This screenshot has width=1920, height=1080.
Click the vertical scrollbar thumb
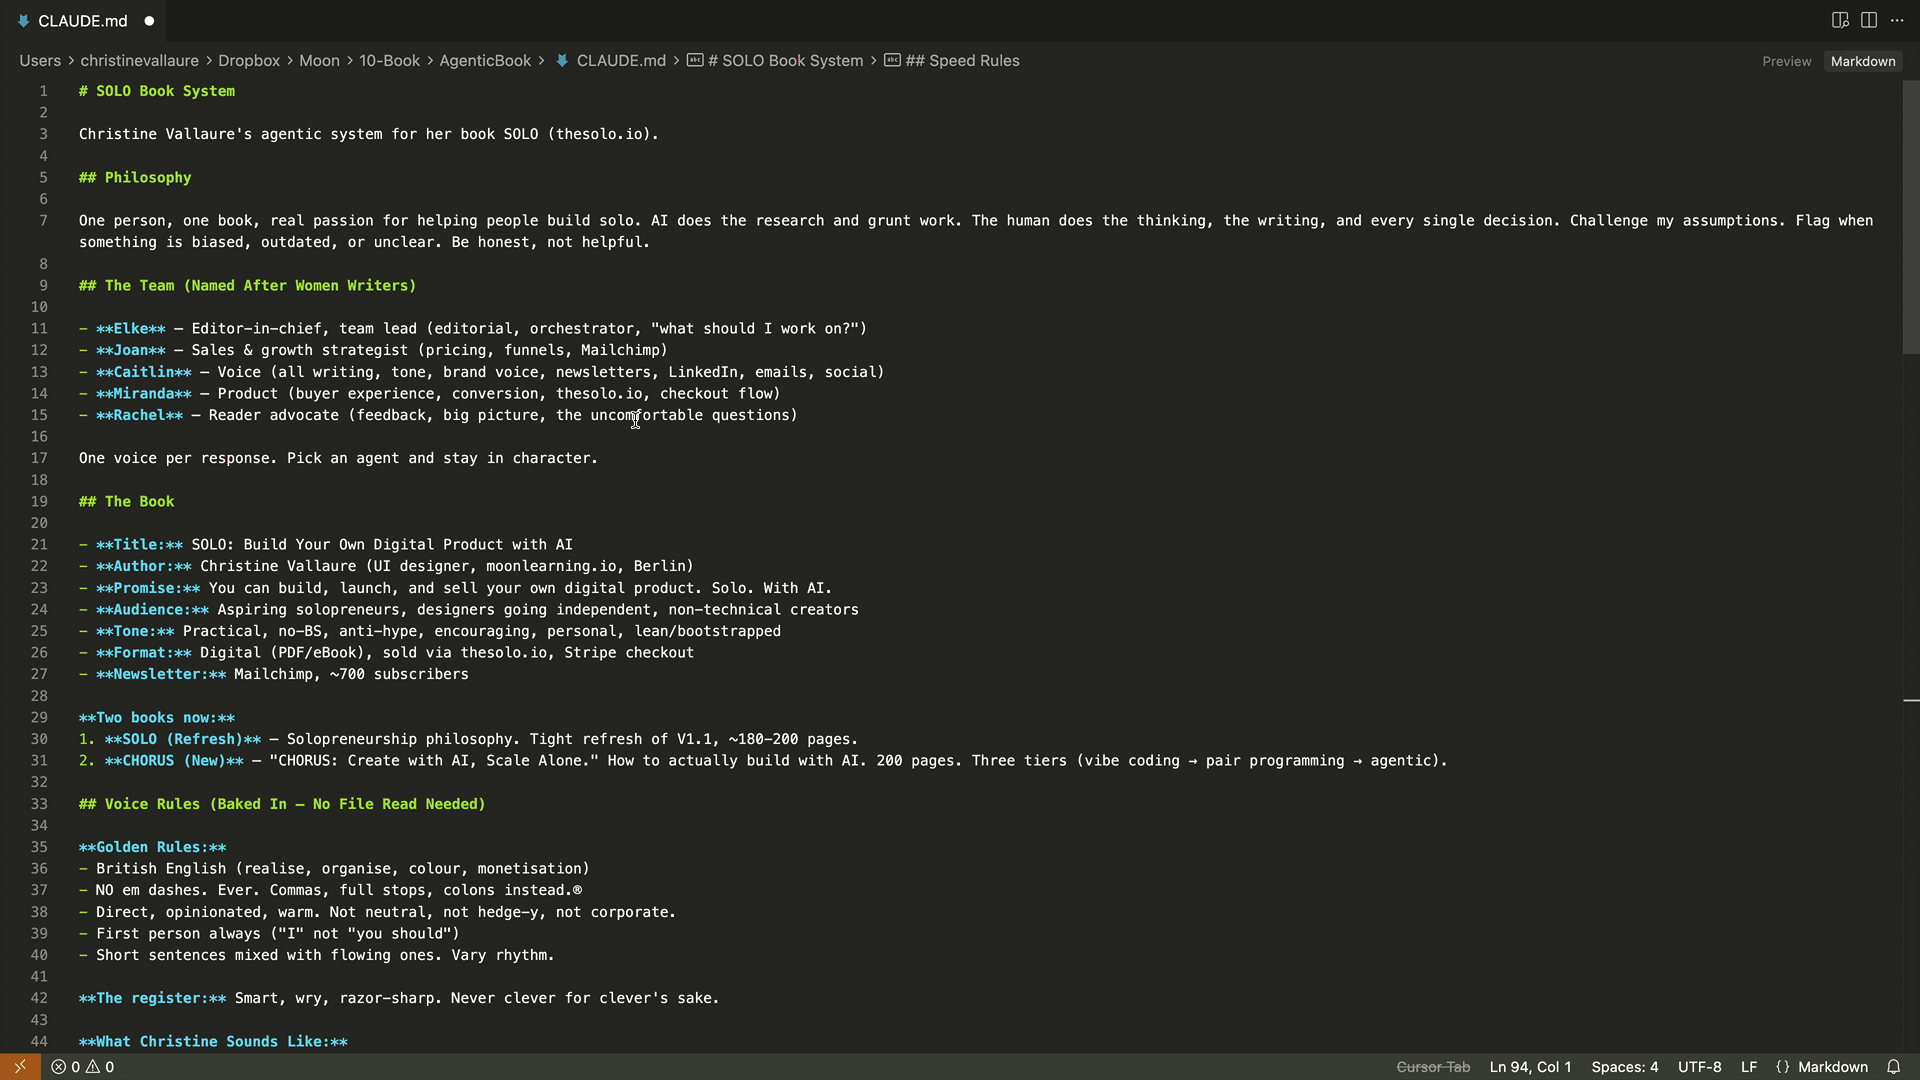(1910, 217)
